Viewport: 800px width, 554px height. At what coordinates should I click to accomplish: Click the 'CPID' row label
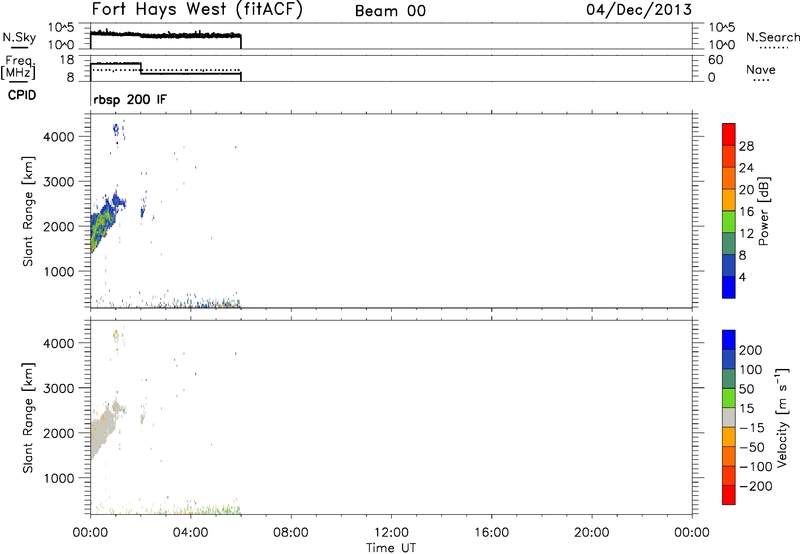(22, 95)
